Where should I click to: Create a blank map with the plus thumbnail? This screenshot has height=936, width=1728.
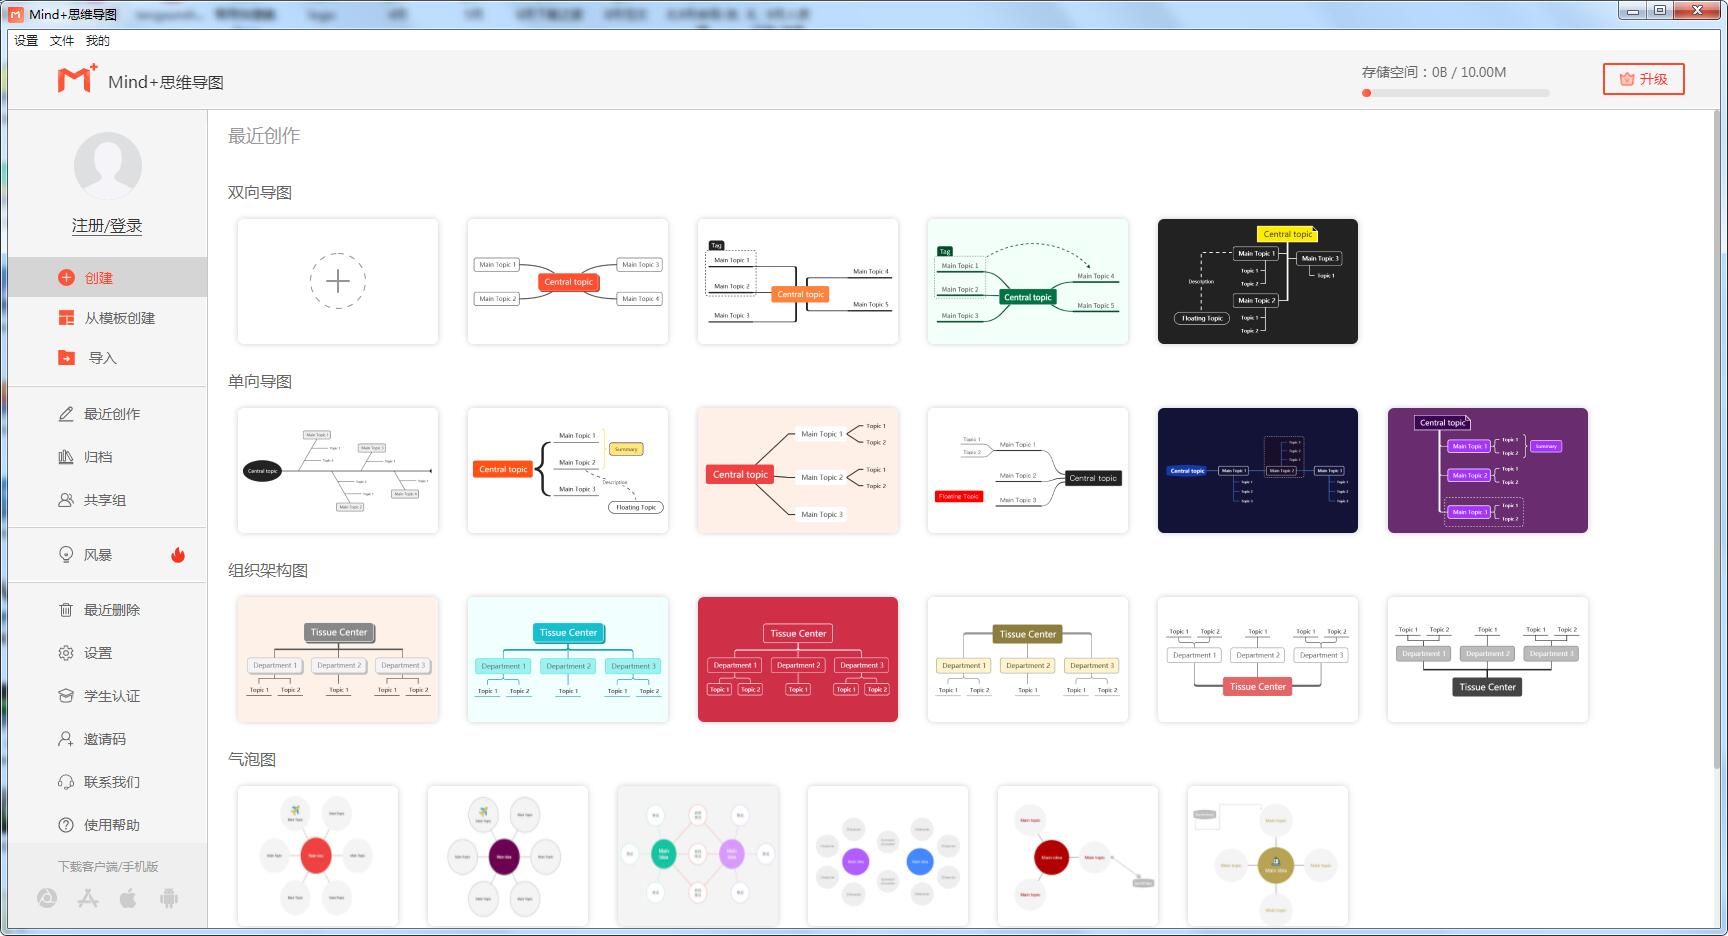[x=338, y=281]
